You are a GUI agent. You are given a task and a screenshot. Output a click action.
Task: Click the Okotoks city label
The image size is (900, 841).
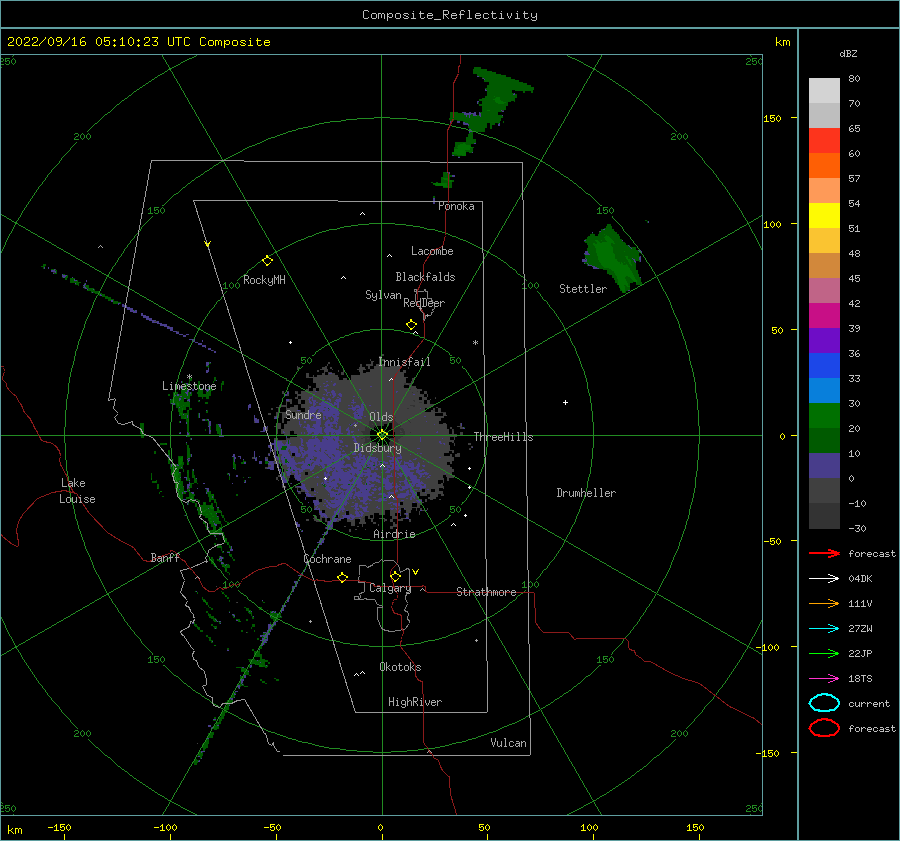tap(400, 667)
